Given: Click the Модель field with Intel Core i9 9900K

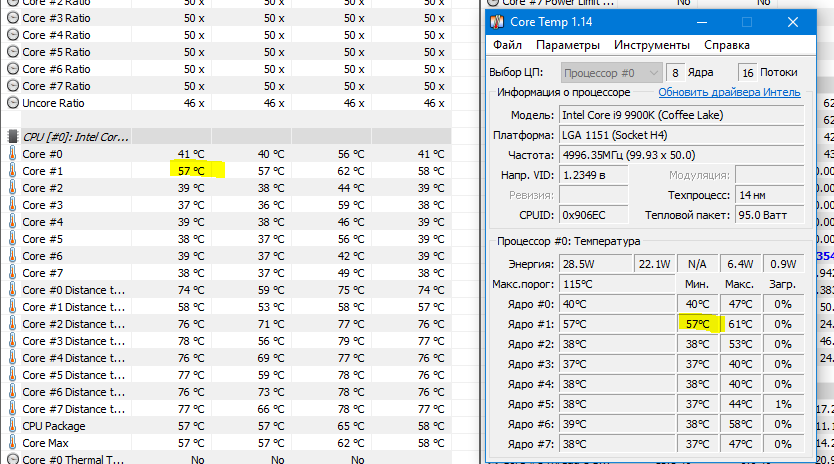Looking at the screenshot, I should click(681, 115).
